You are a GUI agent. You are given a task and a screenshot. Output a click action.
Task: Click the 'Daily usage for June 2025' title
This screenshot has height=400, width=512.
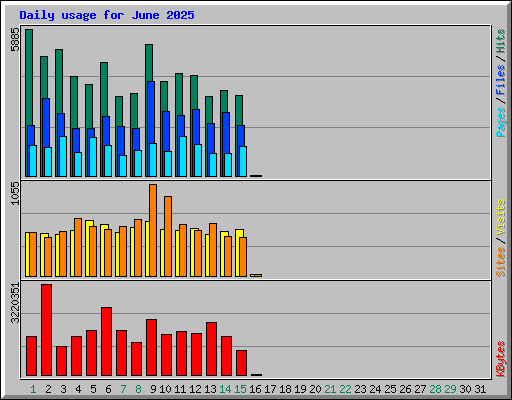click(x=107, y=15)
